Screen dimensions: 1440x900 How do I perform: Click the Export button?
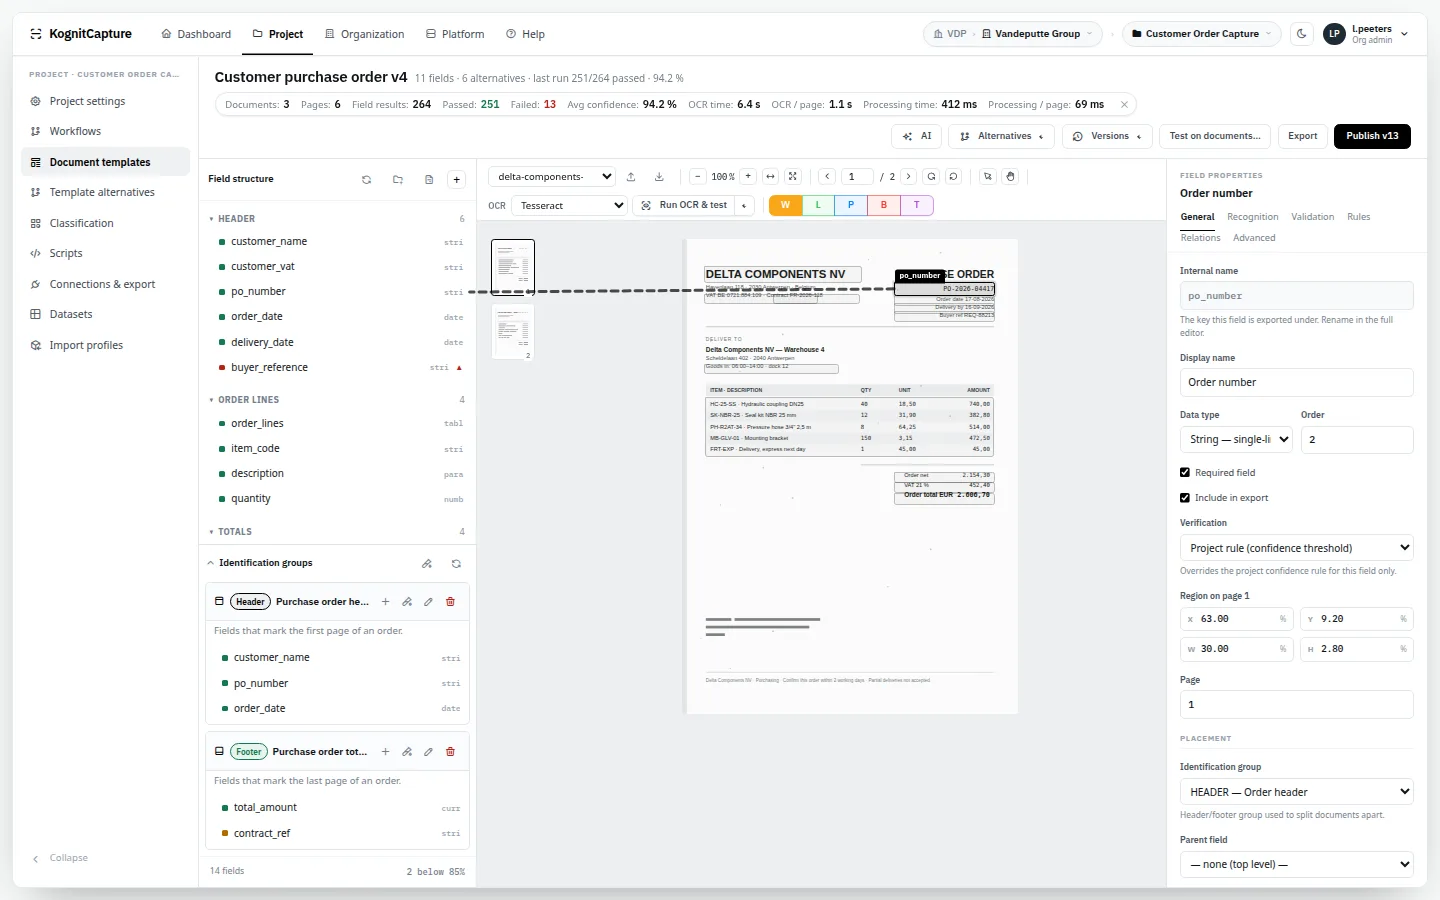click(1302, 136)
